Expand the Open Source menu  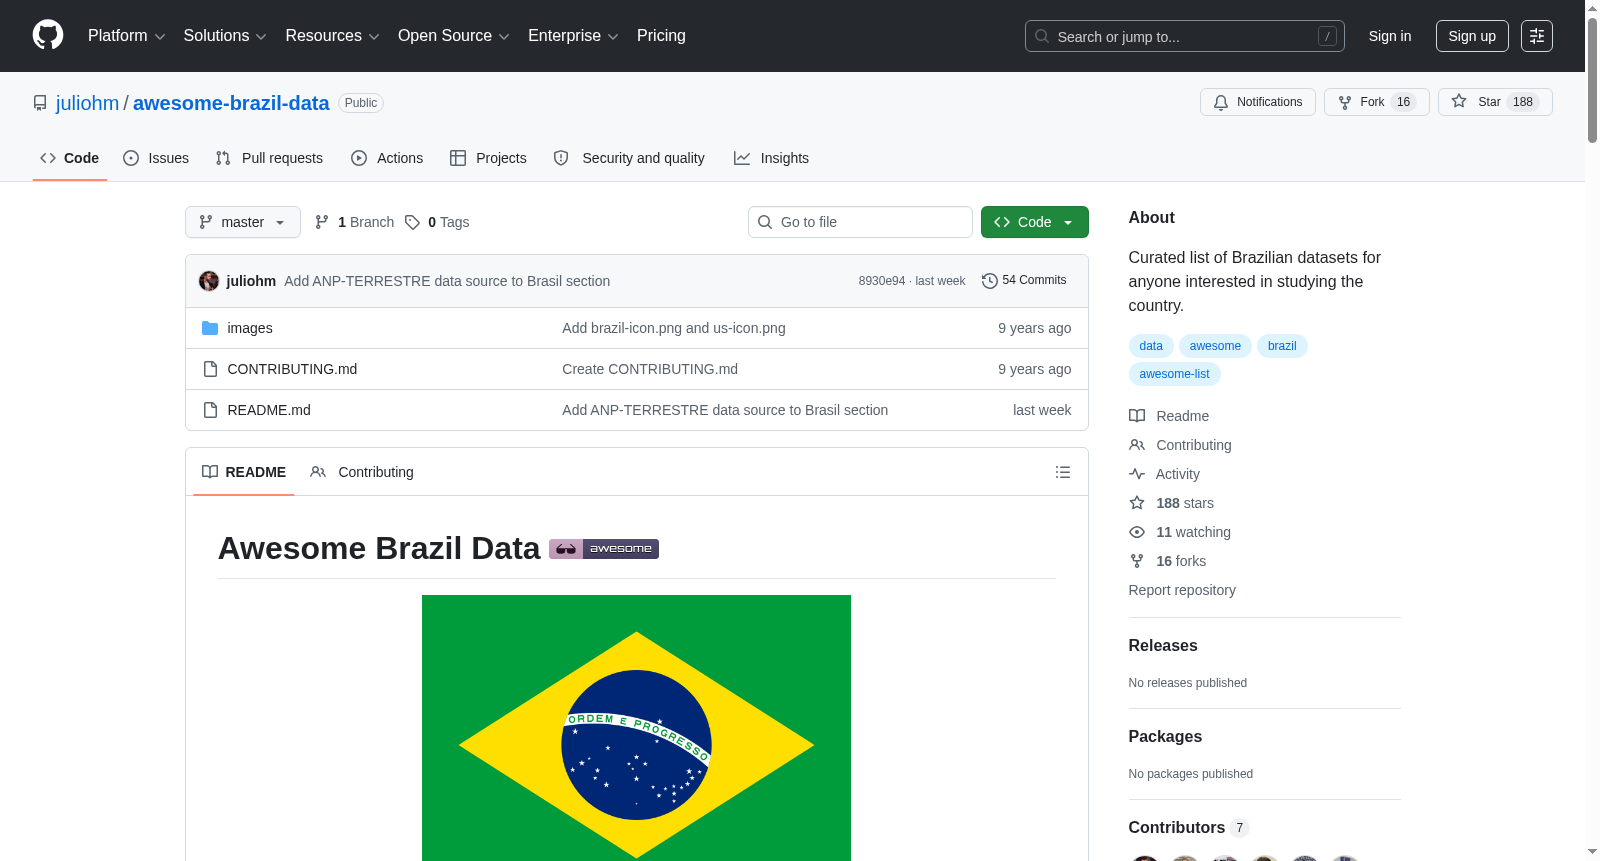tap(454, 36)
